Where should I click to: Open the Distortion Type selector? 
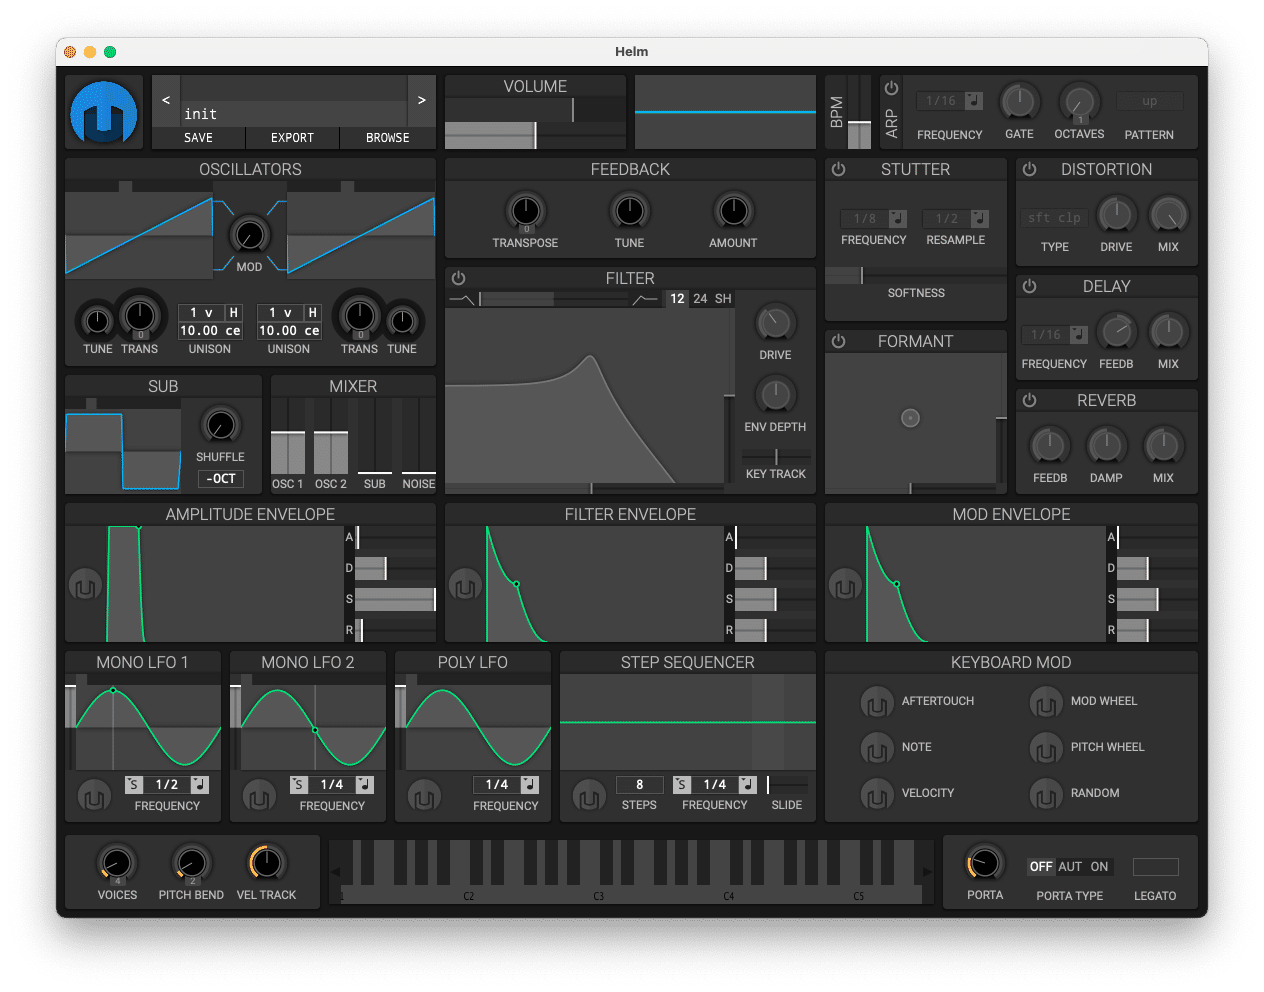coord(1055,218)
